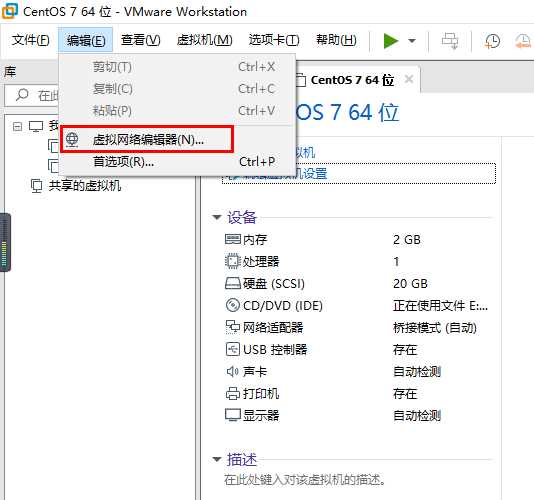This screenshot has height=500, width=534.
Task: Click the memory icon next to 内存
Action: coord(233,239)
